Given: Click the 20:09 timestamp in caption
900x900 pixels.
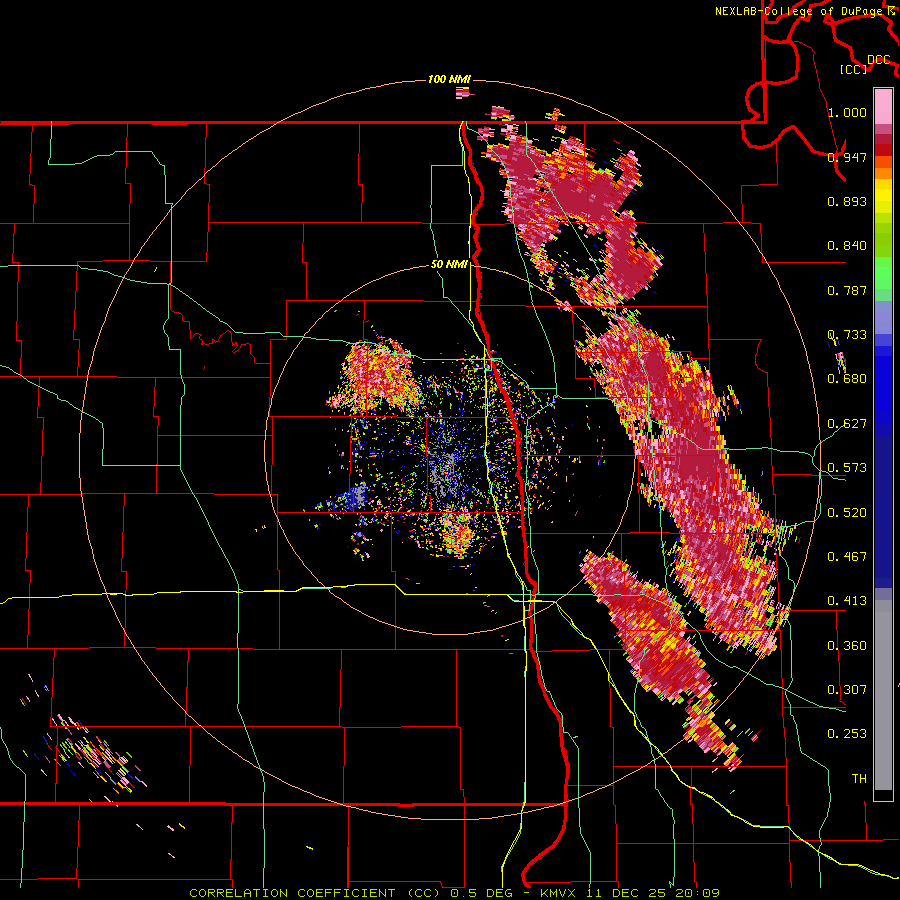Looking at the screenshot, I should pyautogui.click(x=698, y=893).
